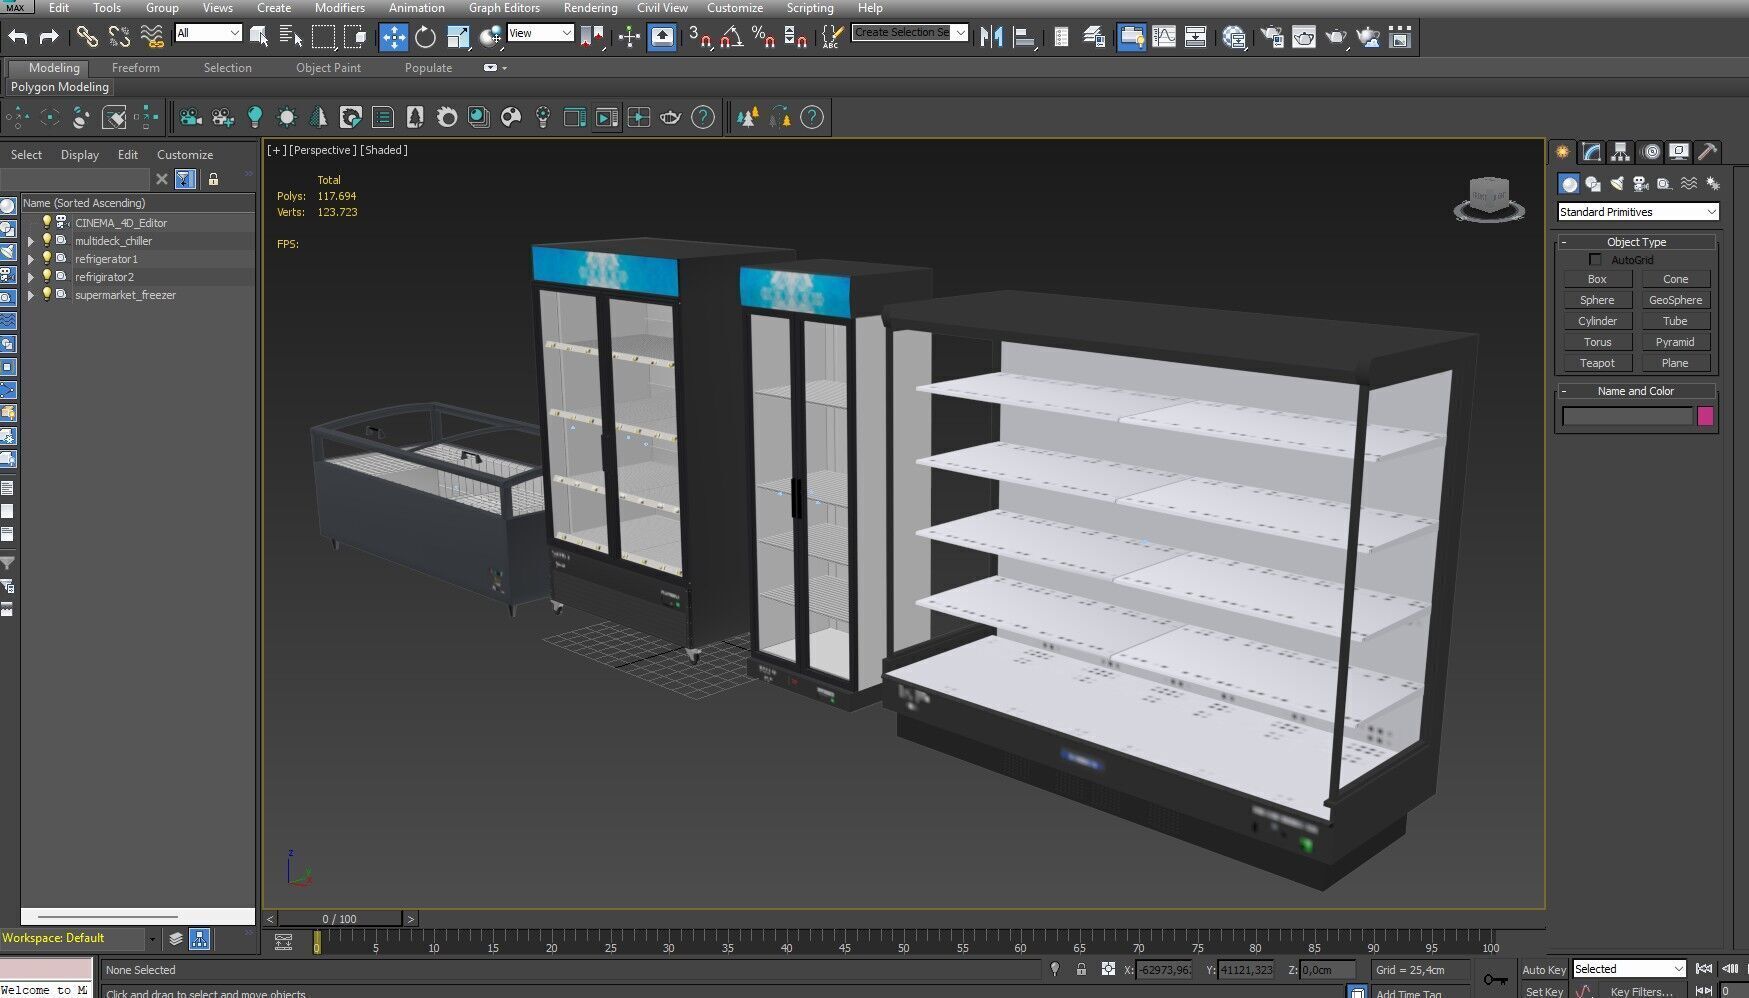The width and height of the screenshot is (1749, 998).
Task: Open Select by Name list icon
Action: coord(291,37)
